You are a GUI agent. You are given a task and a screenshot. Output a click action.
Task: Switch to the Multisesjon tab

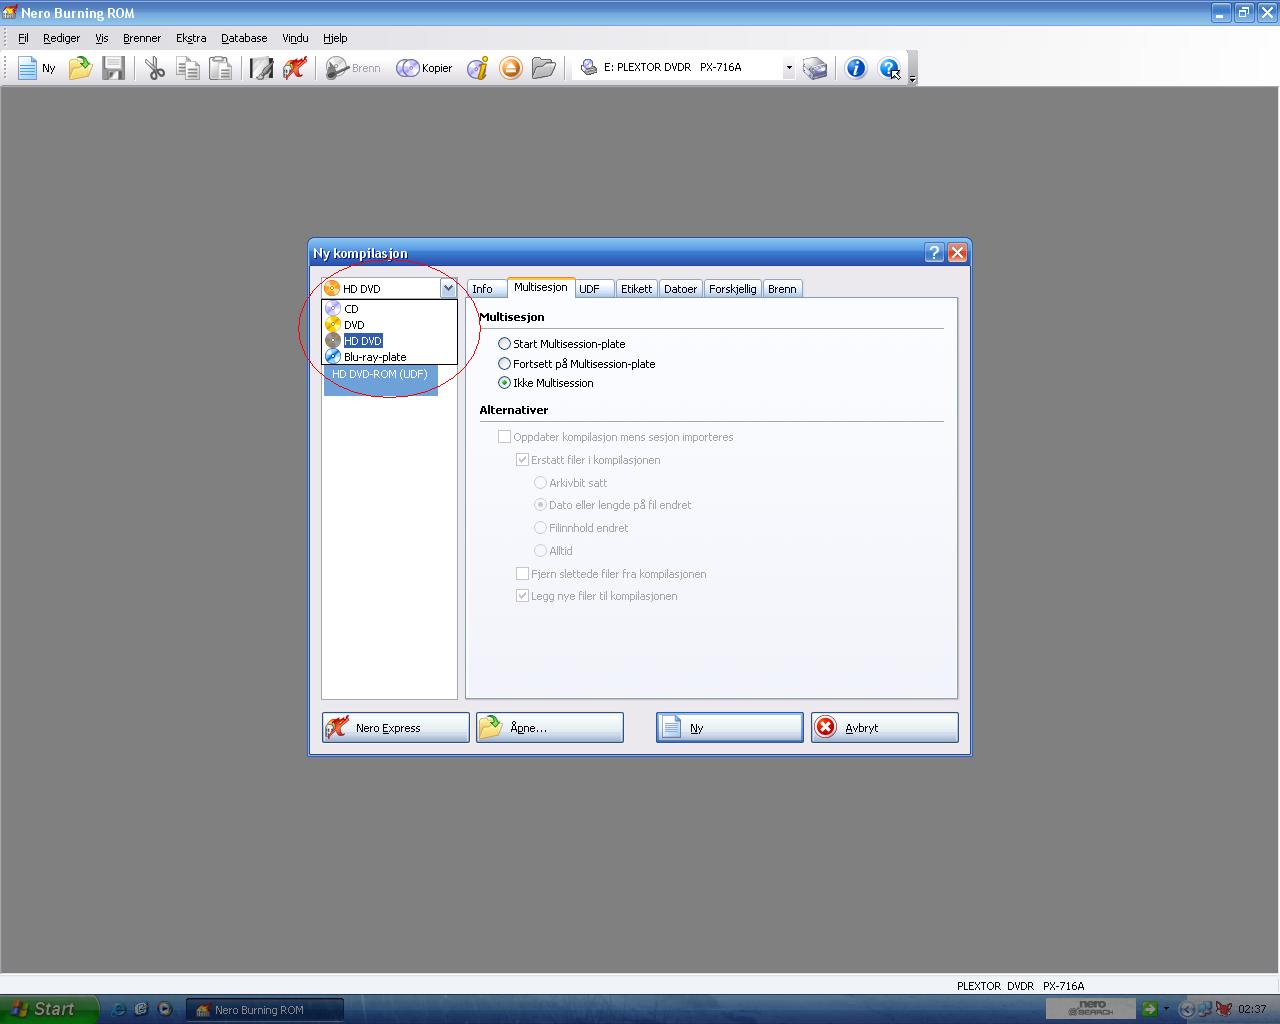point(541,287)
